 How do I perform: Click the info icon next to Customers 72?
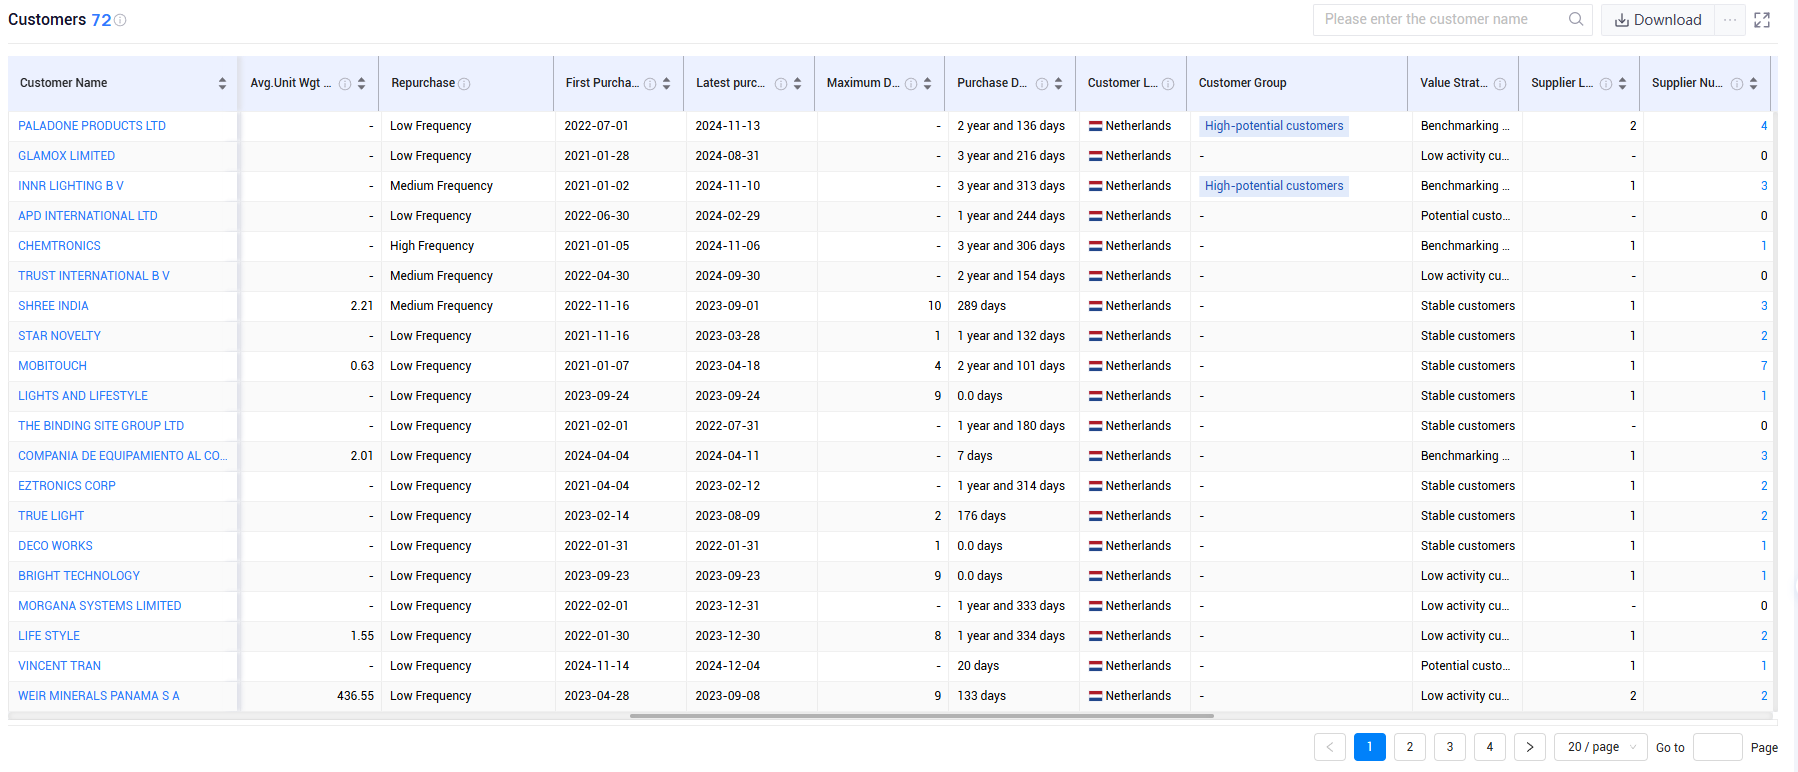120,20
